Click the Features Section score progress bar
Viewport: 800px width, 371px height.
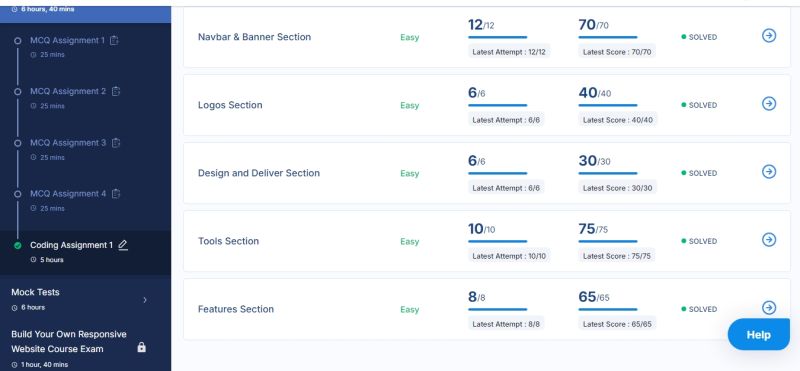tap(608, 309)
